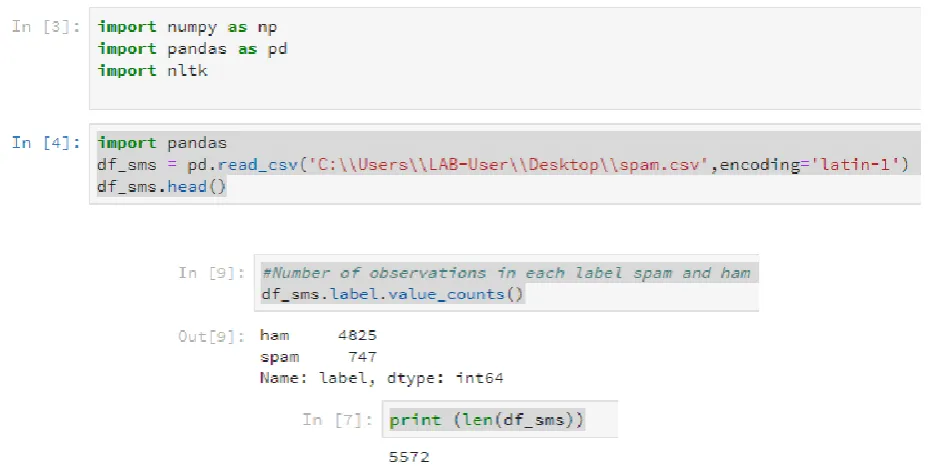Click the 'import nltk' line
The width and height of the screenshot is (929, 474).
153,71
